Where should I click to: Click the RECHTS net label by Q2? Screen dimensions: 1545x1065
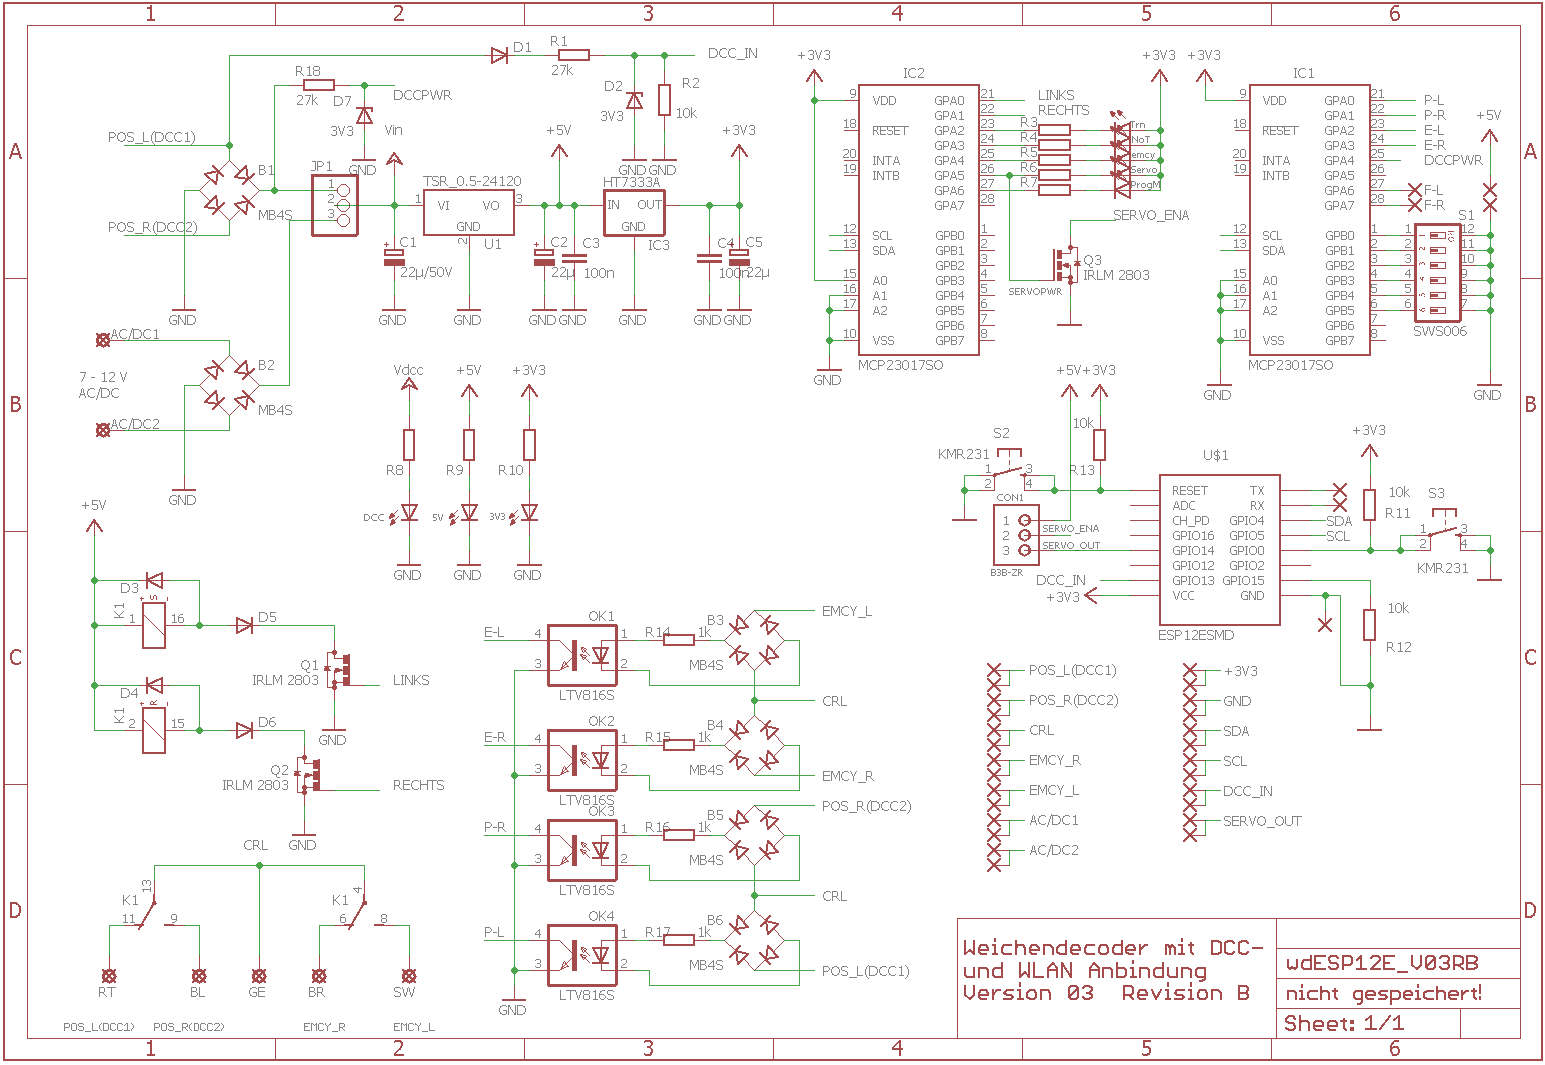[418, 786]
